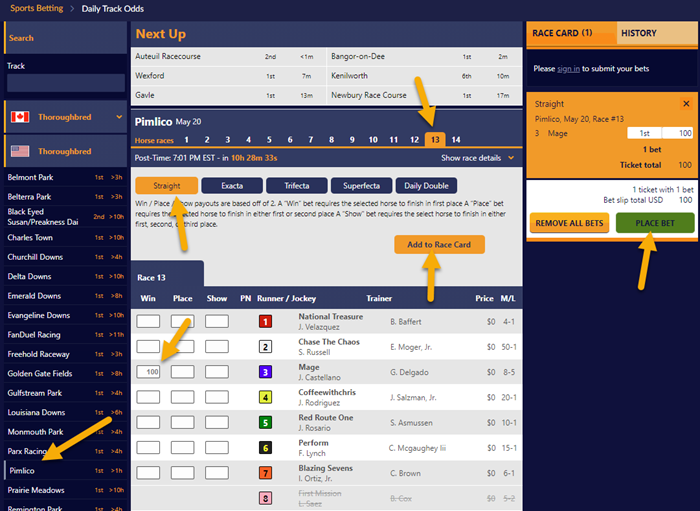Screen dimensions: 700x511
Task: Expand the Canadian Thoroughbred section chevron
Action: point(119,117)
